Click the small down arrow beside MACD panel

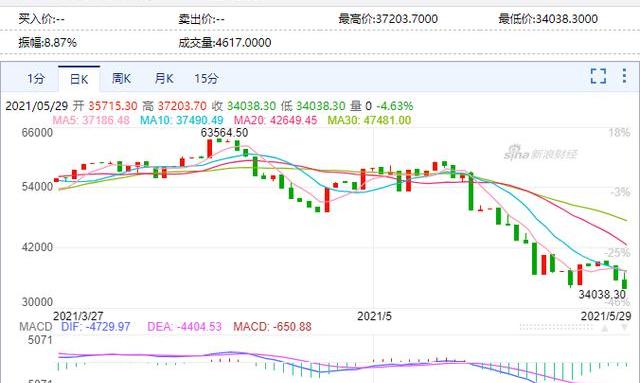624,327
